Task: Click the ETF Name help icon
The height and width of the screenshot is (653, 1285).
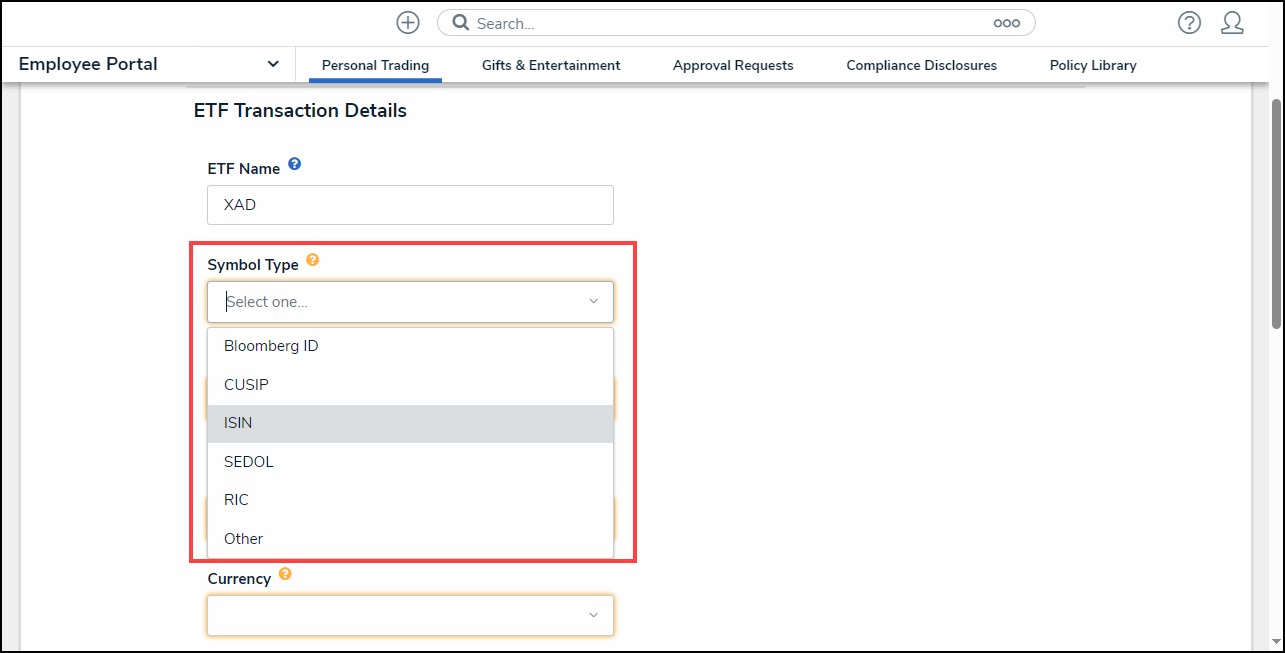Action: pyautogui.click(x=295, y=164)
